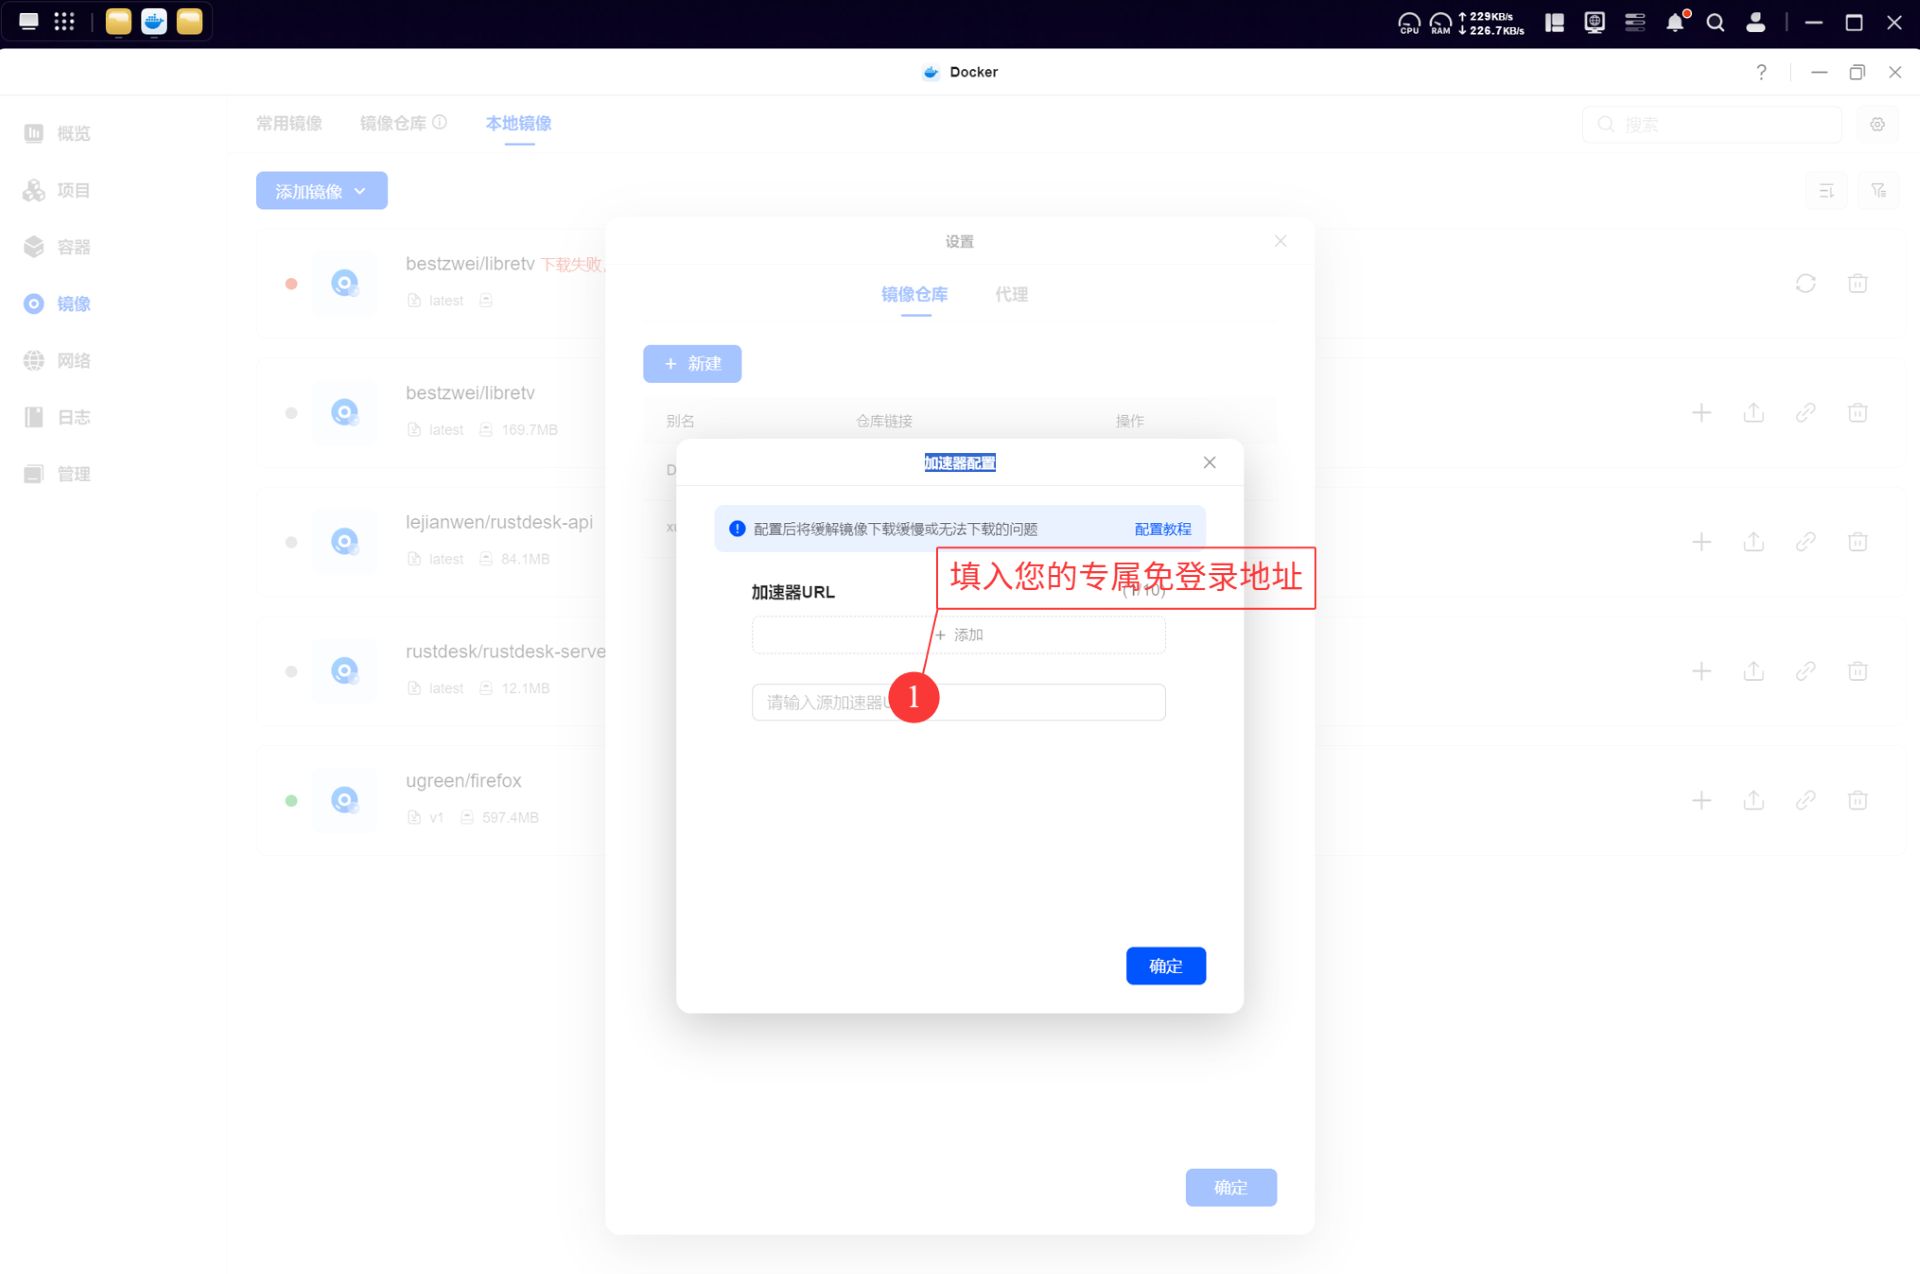Close the 加速器配置 dialog
Viewport: 1920px width, 1274px height.
[x=1209, y=462]
